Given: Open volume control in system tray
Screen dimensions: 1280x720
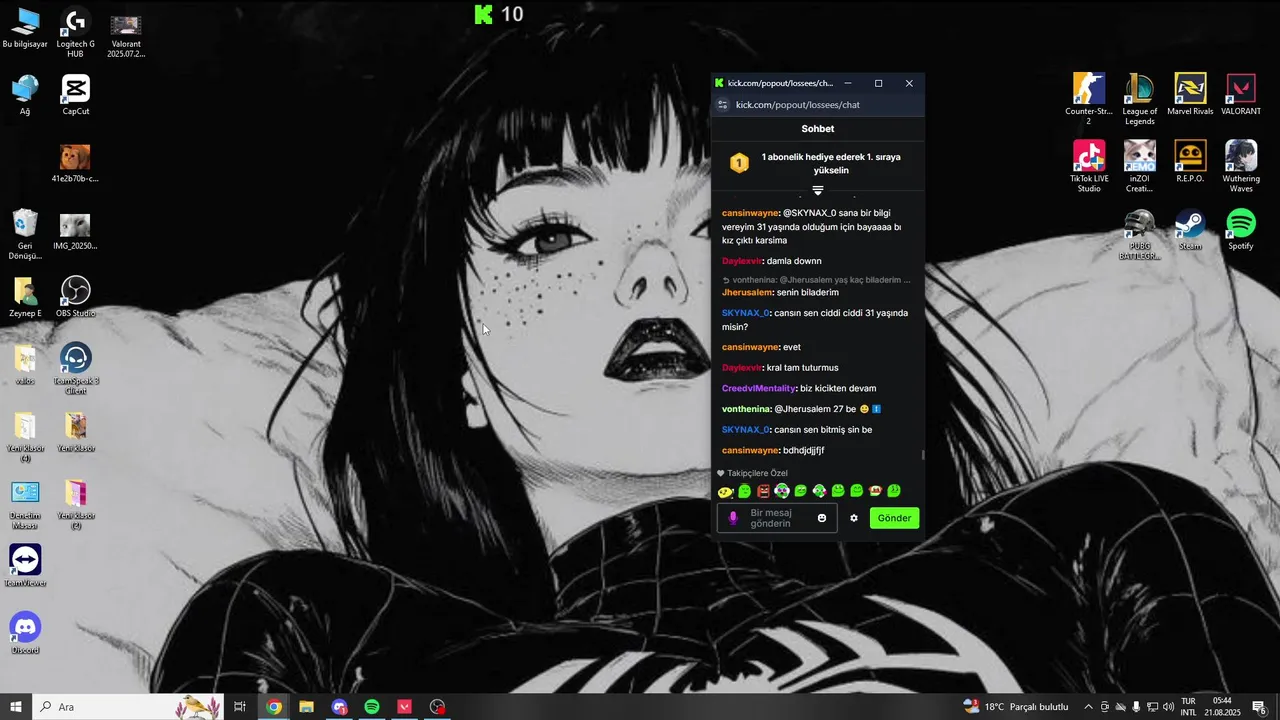Looking at the screenshot, I should pyautogui.click(x=1168, y=707).
